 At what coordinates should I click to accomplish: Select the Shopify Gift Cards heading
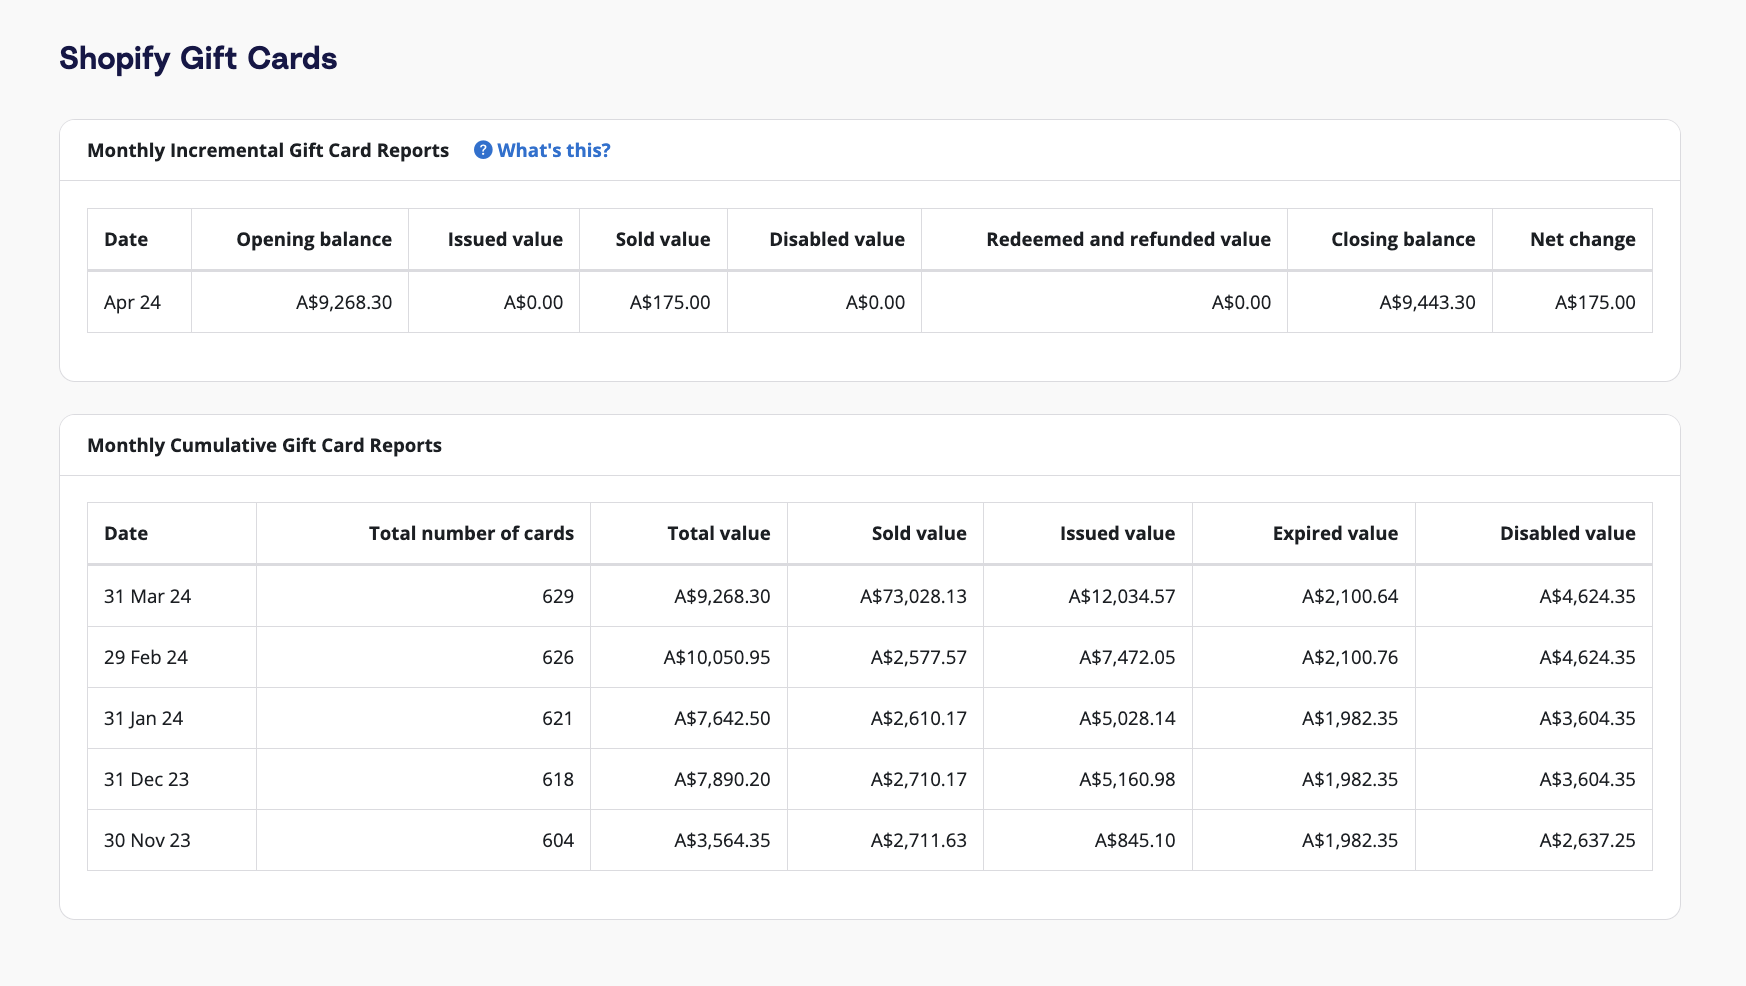tap(198, 58)
